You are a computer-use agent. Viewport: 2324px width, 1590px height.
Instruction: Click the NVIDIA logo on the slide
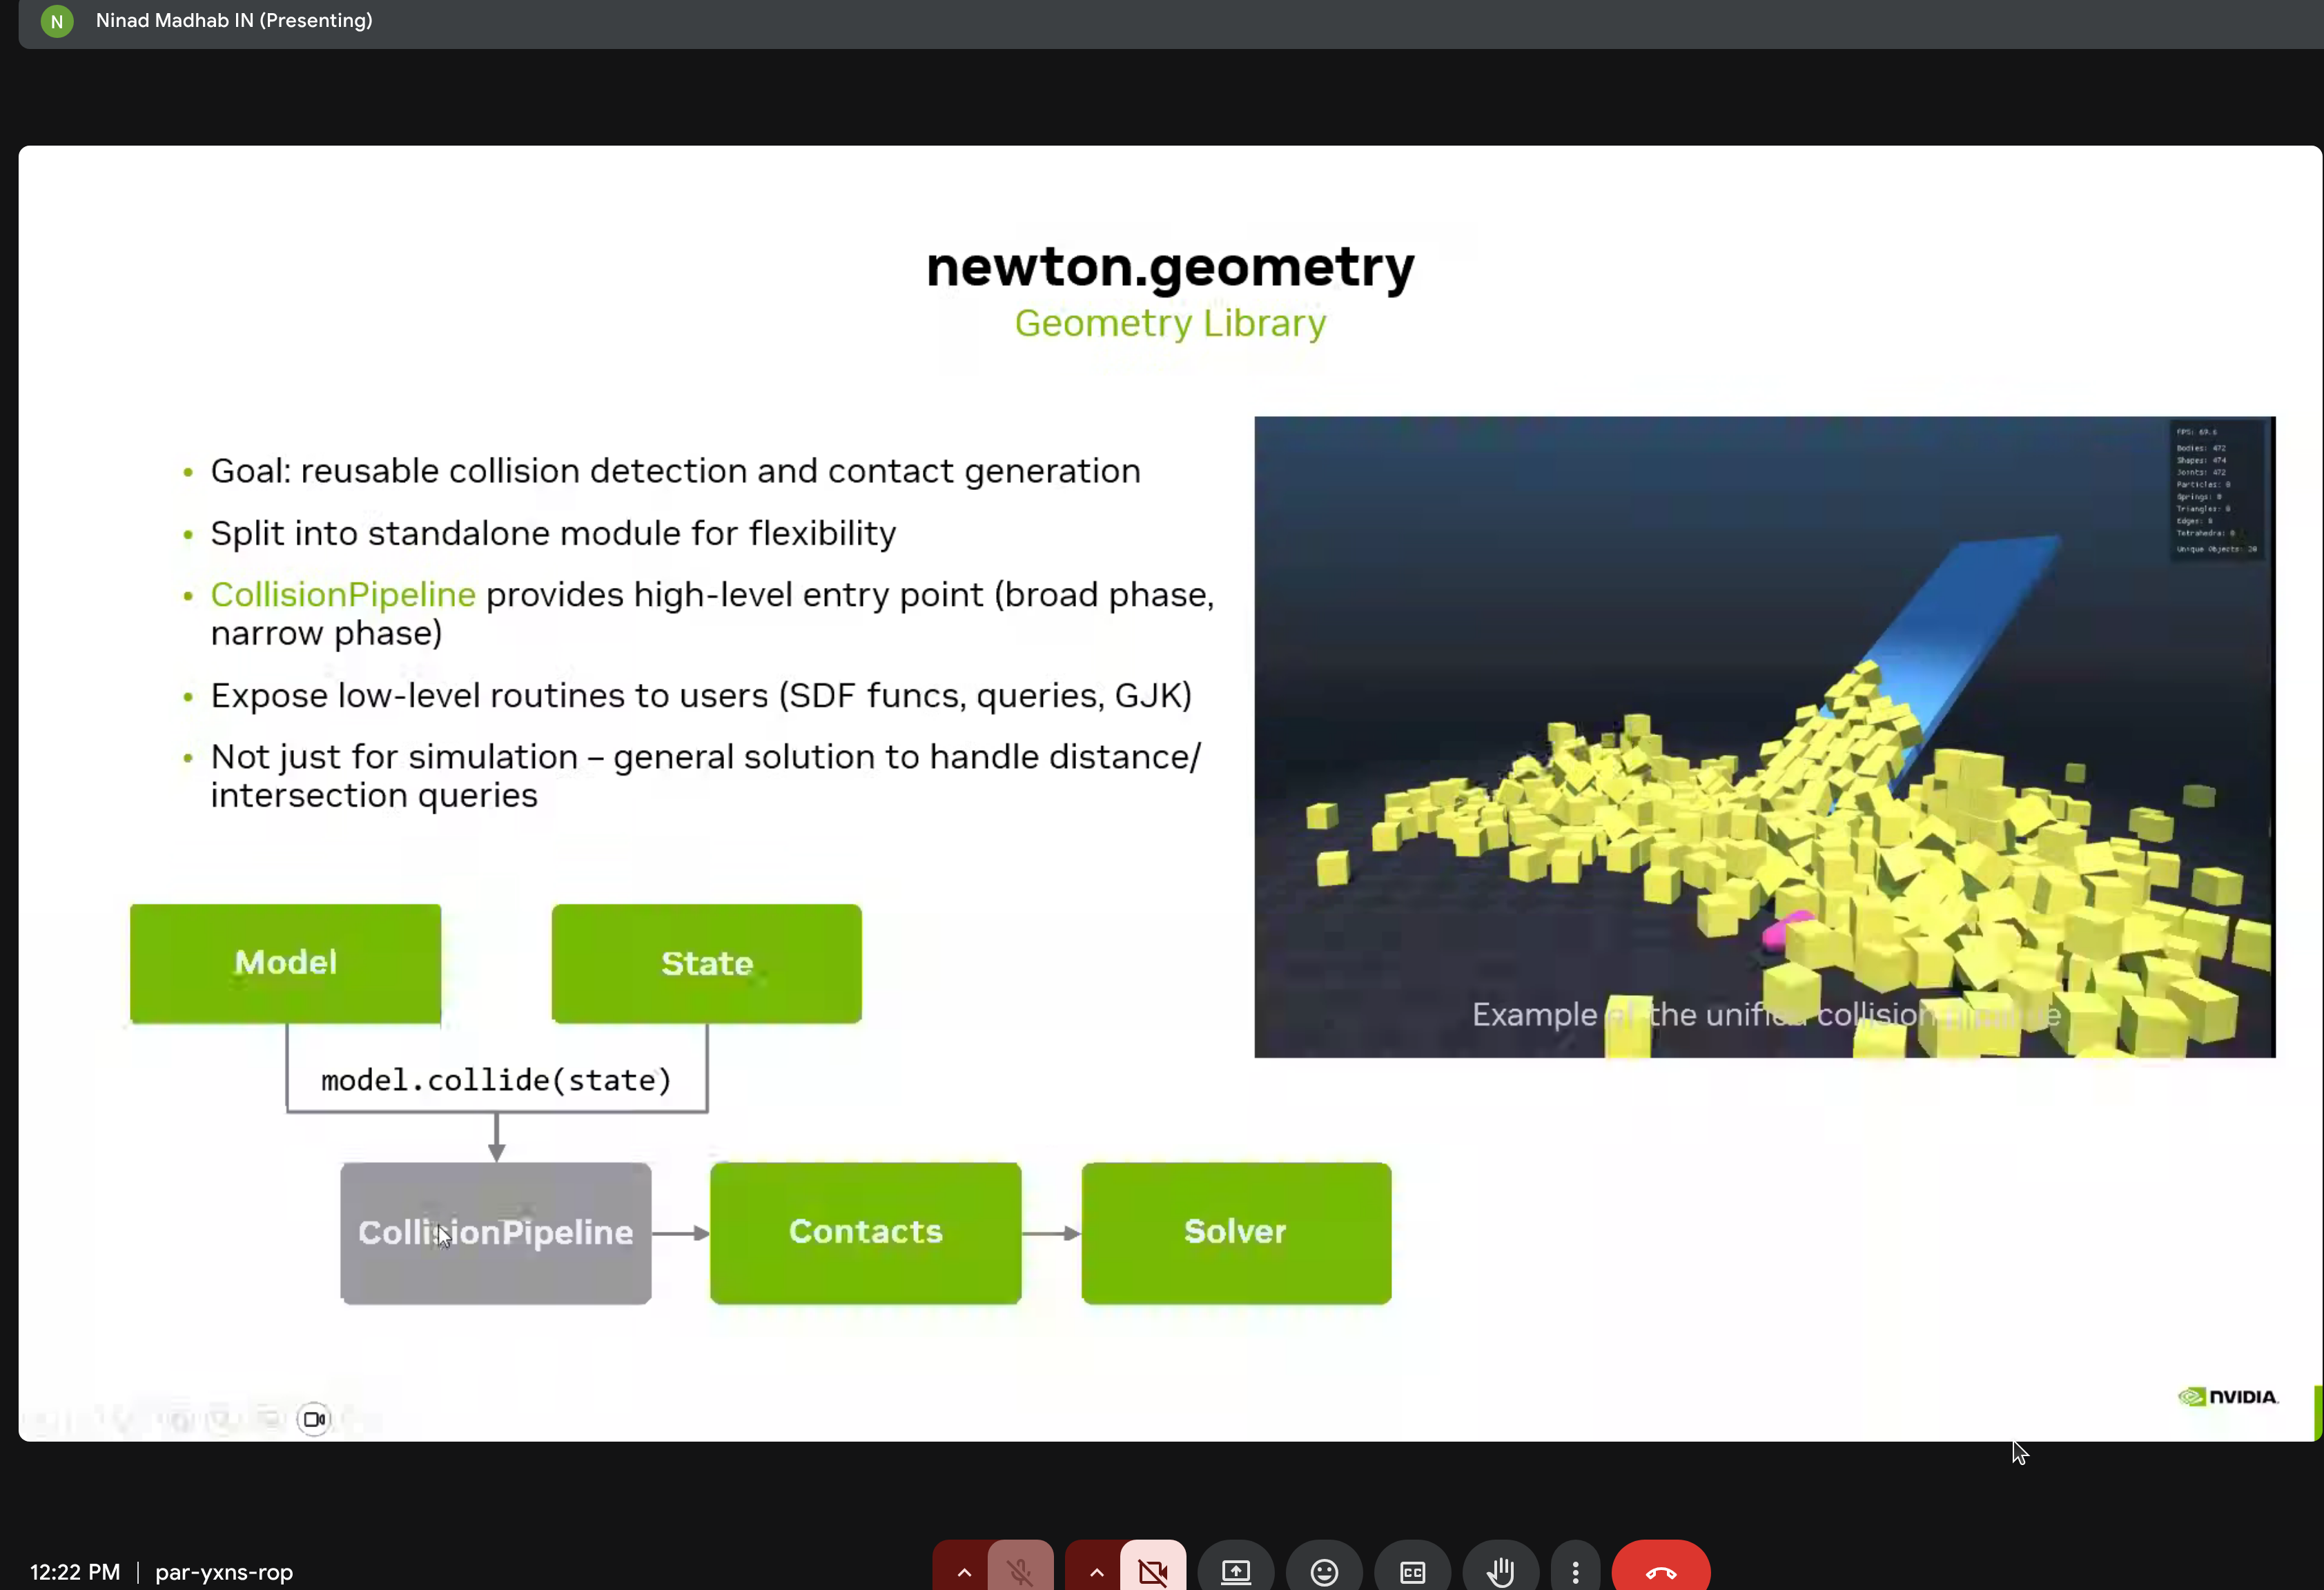[x=2227, y=1397]
